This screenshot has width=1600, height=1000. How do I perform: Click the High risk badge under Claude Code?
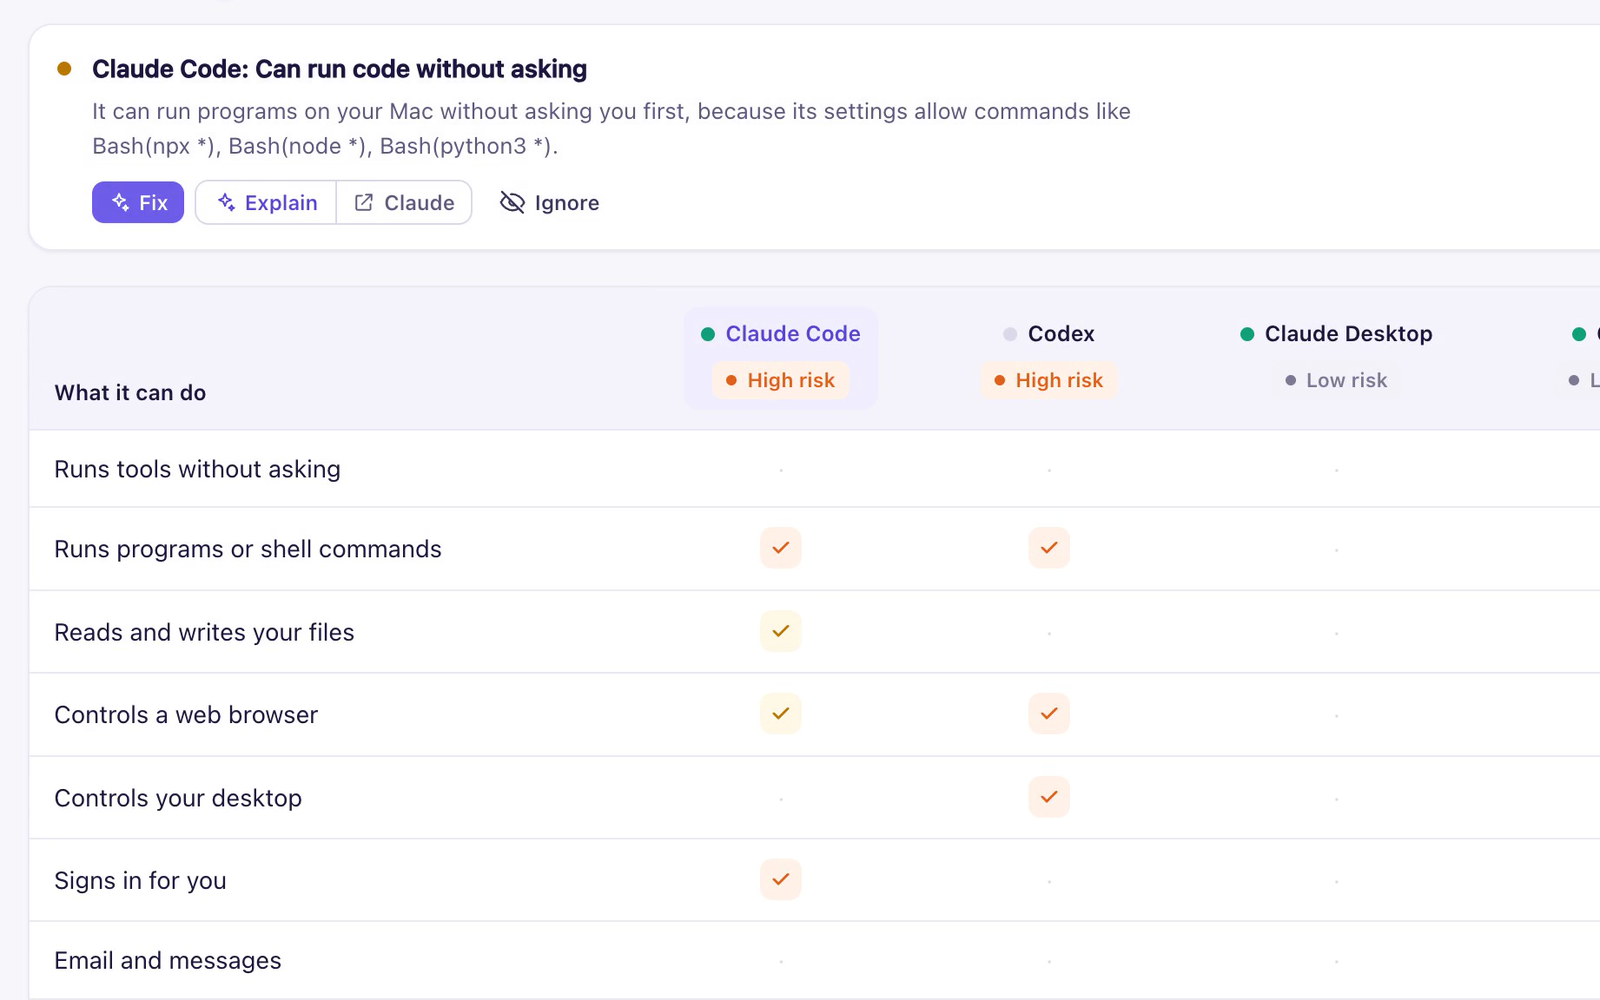(x=780, y=380)
